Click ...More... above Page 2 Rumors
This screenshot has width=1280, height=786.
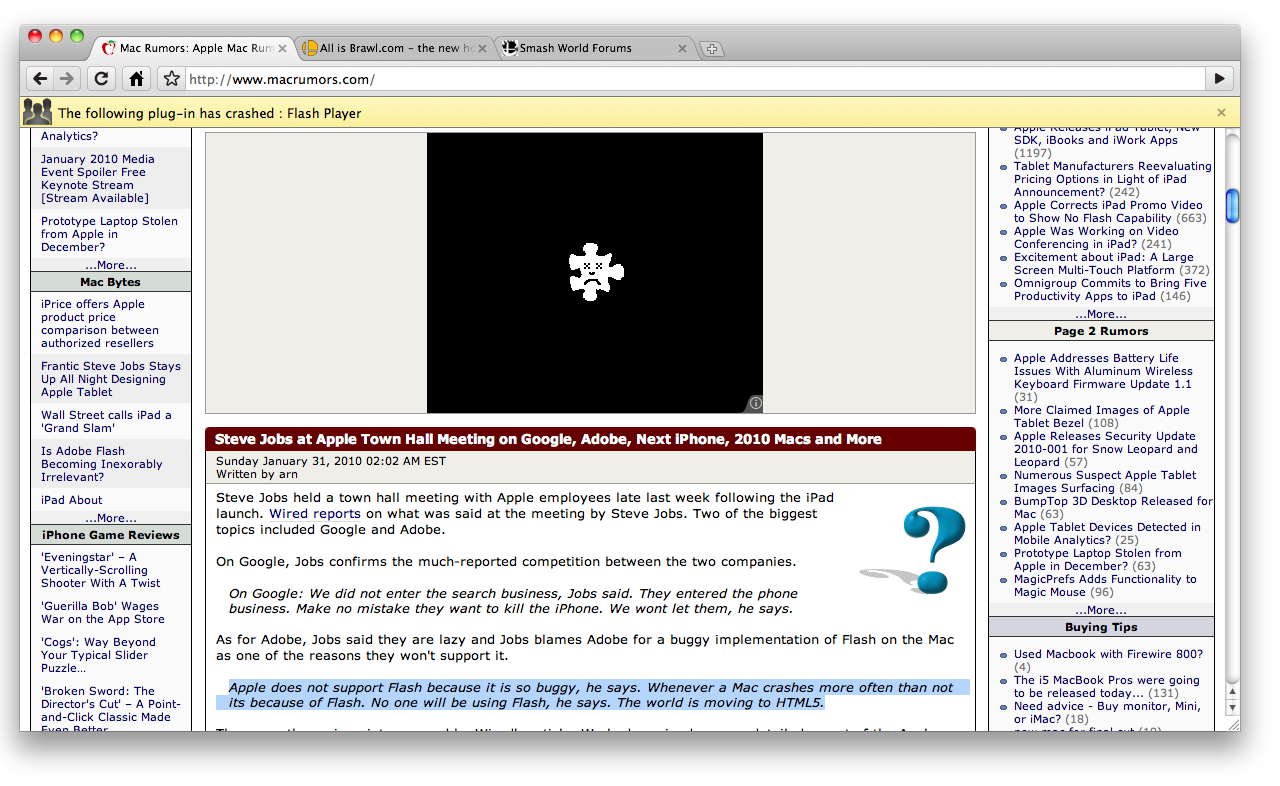pos(1101,314)
